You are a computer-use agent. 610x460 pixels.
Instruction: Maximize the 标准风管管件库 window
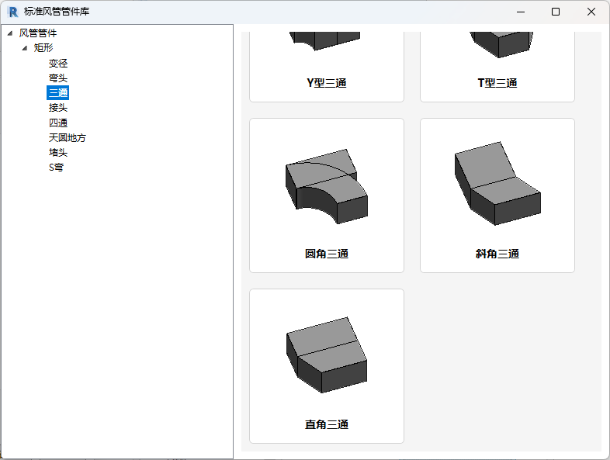(555, 12)
